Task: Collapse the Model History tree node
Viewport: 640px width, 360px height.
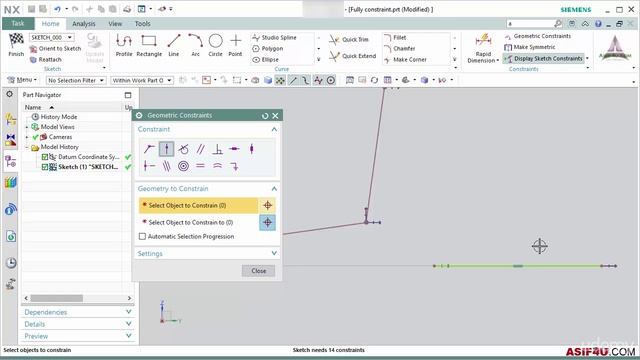Action: 27,147
